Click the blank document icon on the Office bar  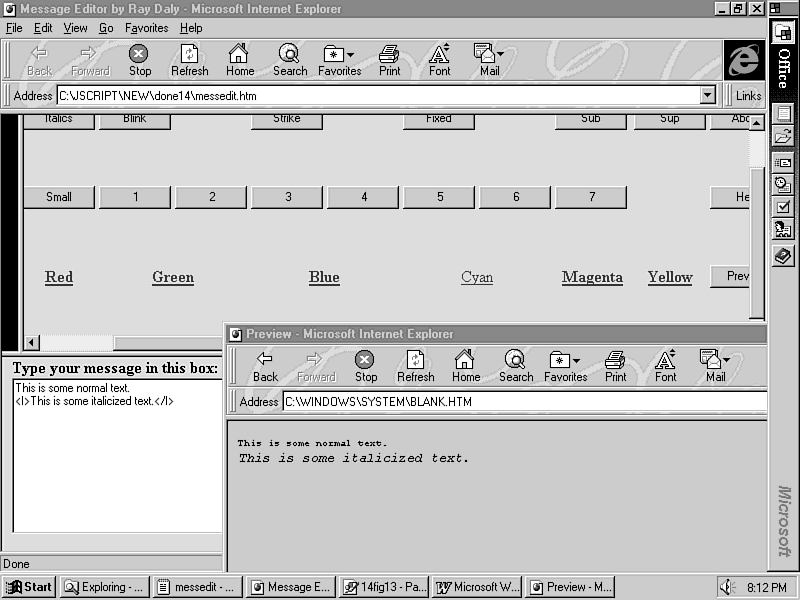(783, 113)
